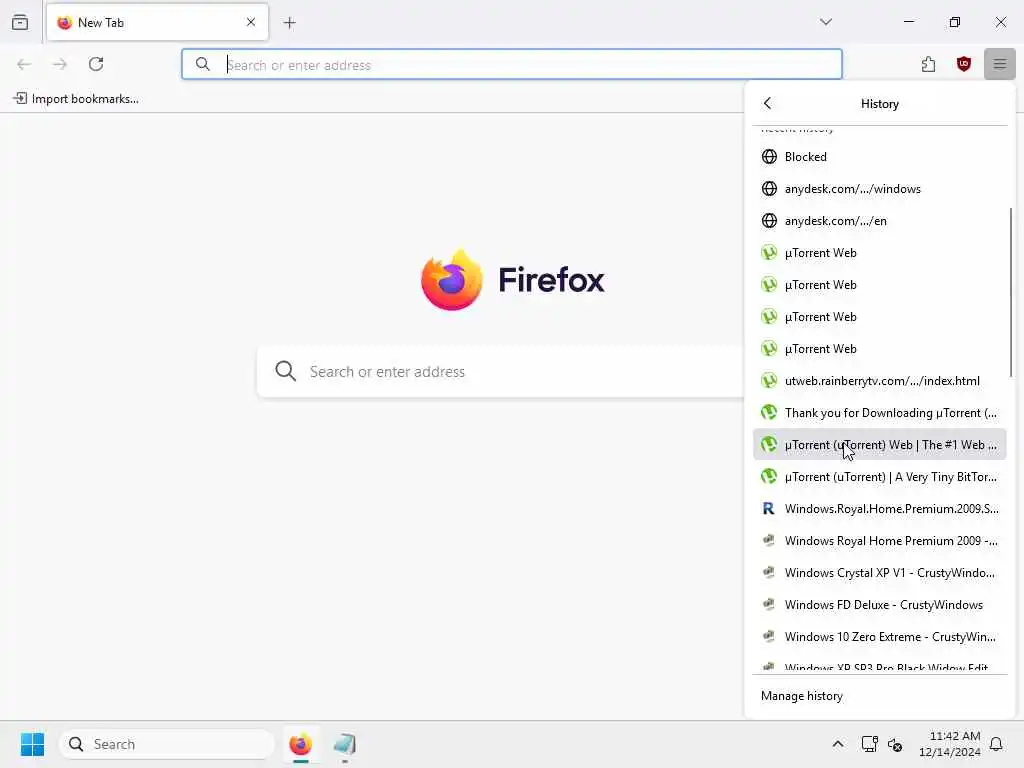Open the notifications bell icon
This screenshot has width=1024, height=768.
click(x=996, y=744)
